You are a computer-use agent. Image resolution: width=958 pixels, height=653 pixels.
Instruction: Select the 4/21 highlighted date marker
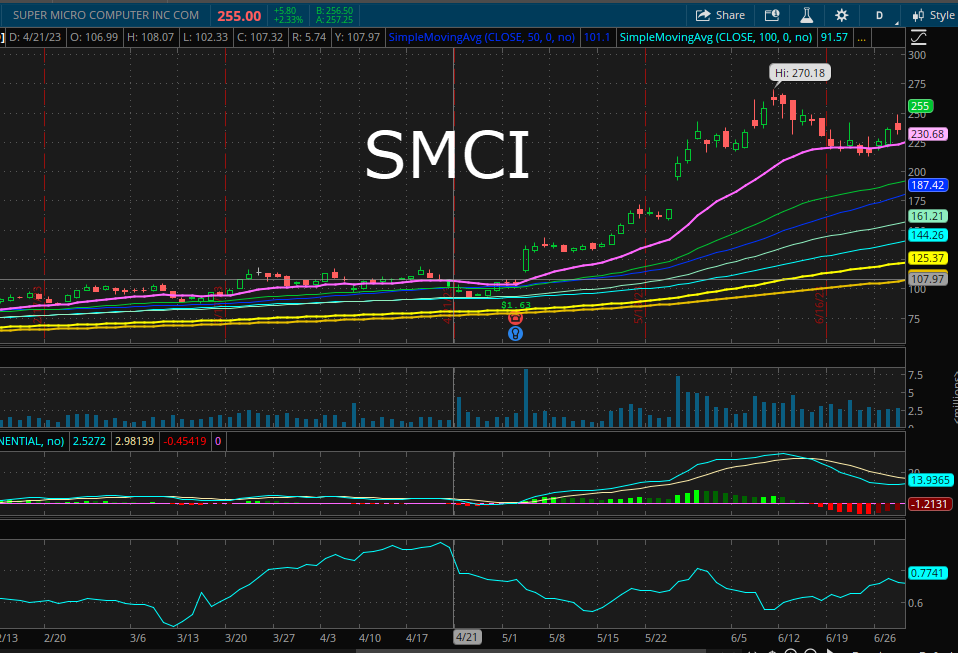[467, 637]
